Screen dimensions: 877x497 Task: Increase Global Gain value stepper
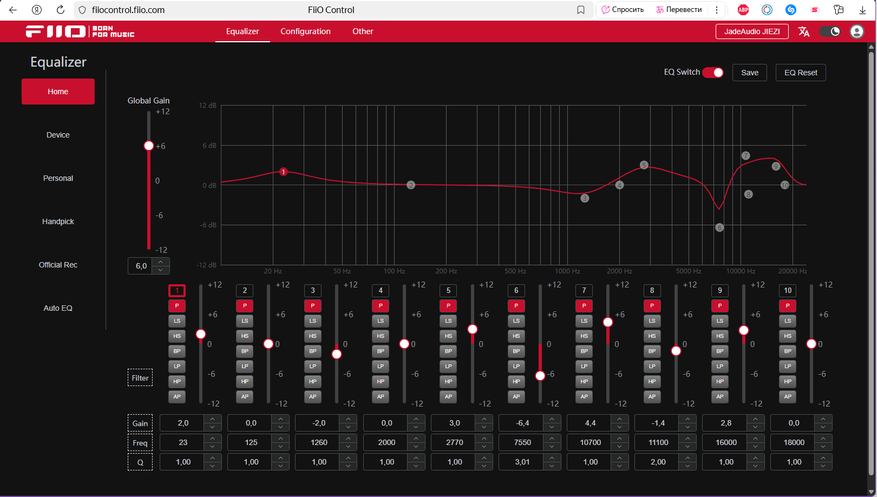click(163, 262)
